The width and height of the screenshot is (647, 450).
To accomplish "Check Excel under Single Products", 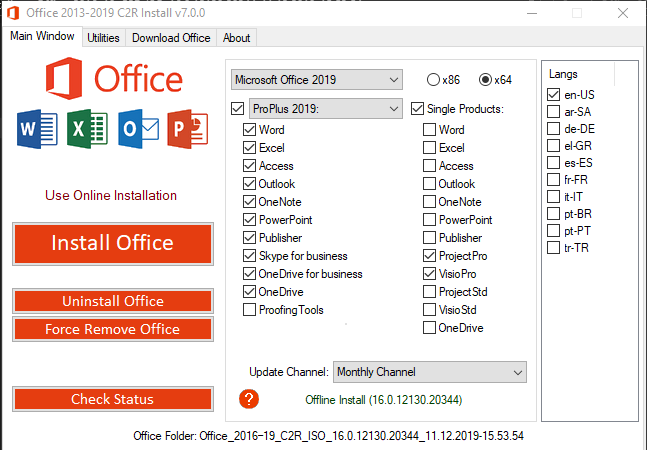I will coord(430,148).
